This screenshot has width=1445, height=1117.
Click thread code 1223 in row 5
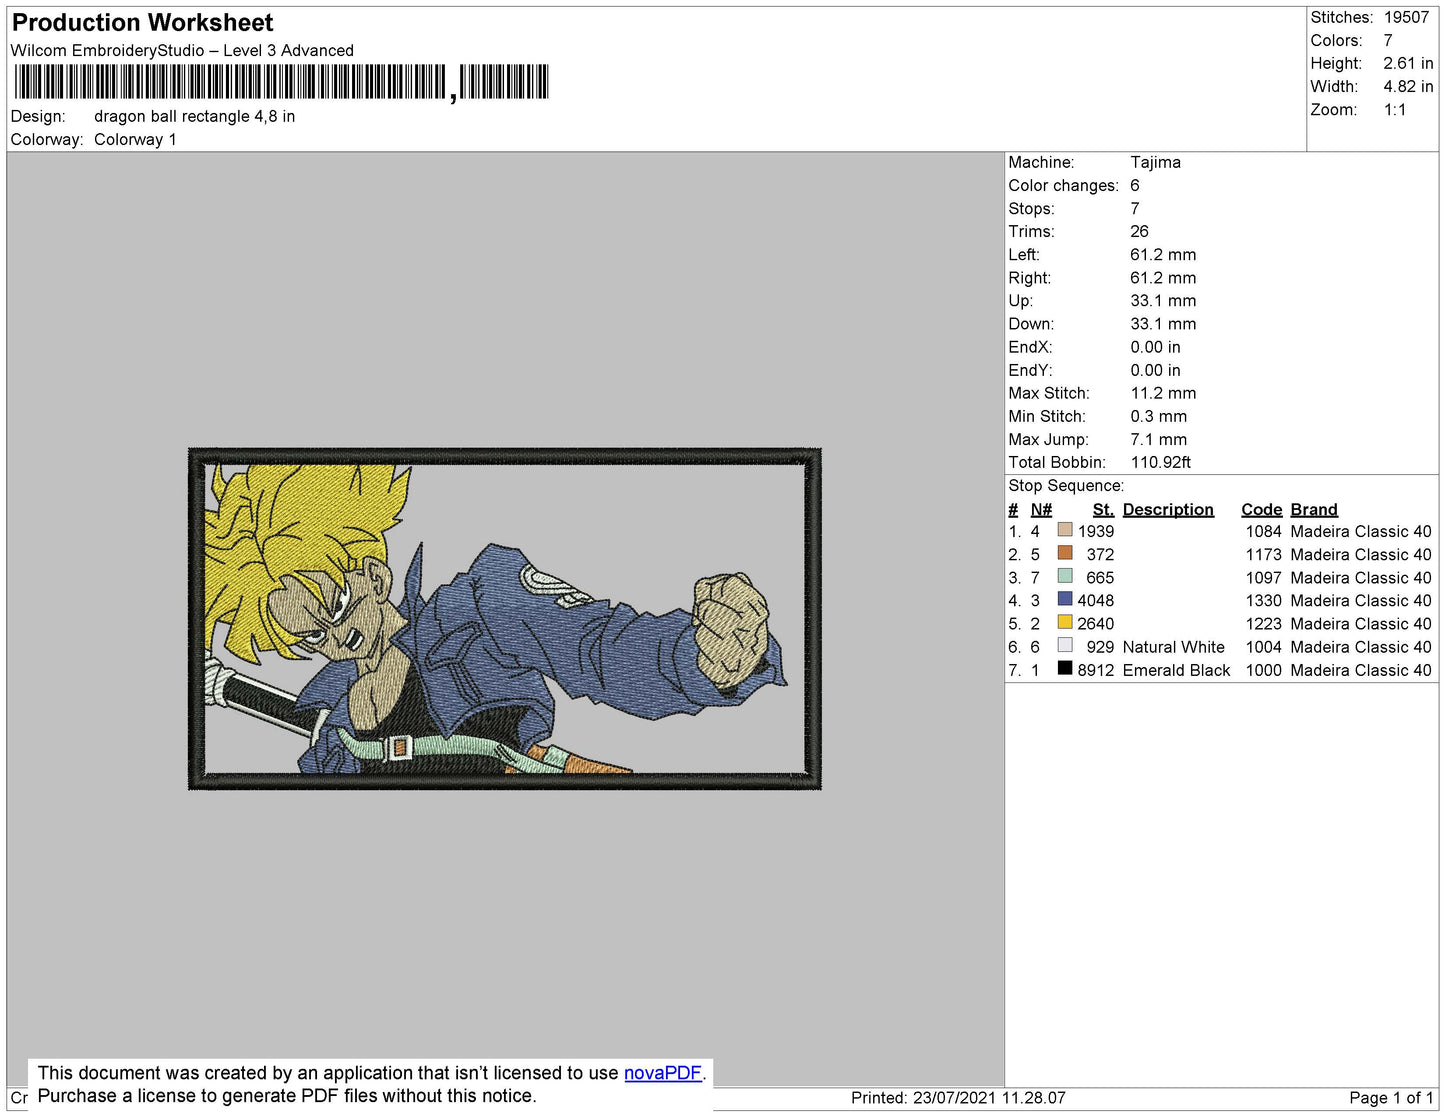(x=1263, y=624)
